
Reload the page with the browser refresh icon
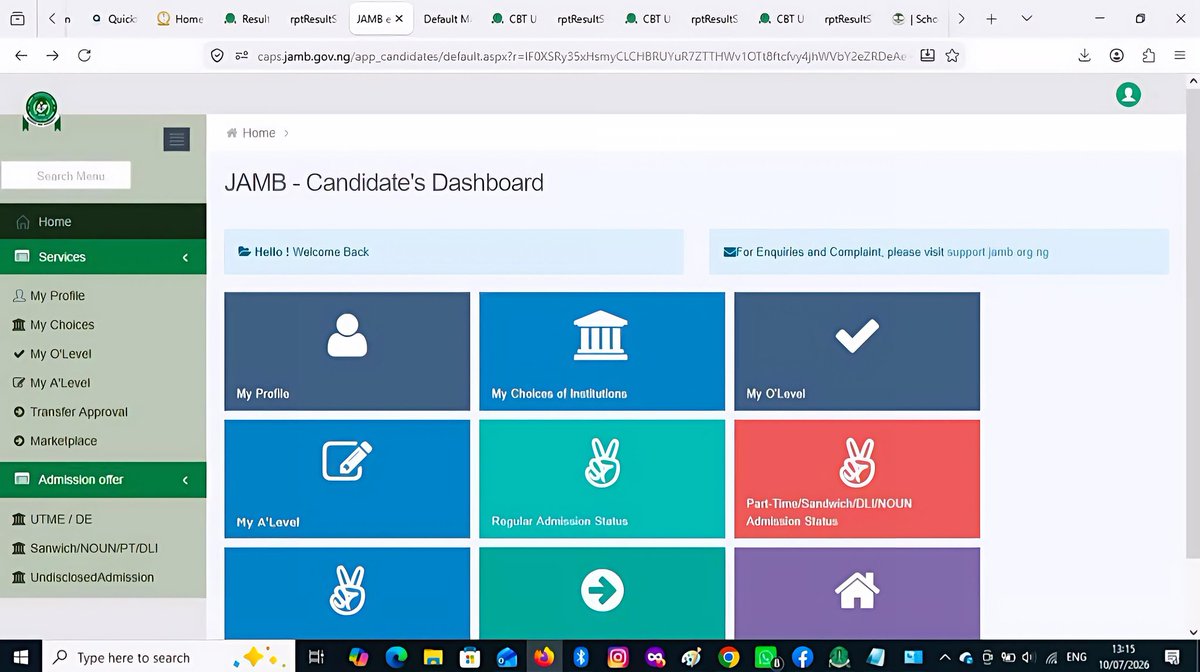point(84,56)
